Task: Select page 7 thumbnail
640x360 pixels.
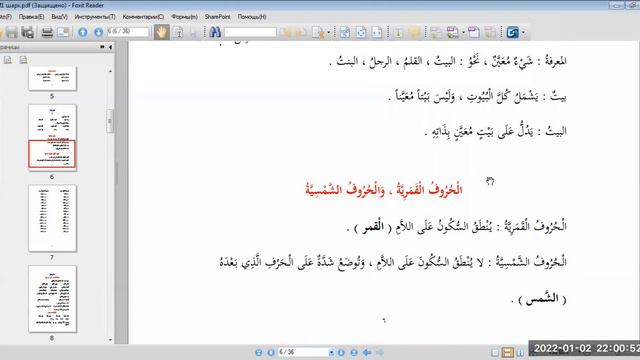Action: (52, 218)
